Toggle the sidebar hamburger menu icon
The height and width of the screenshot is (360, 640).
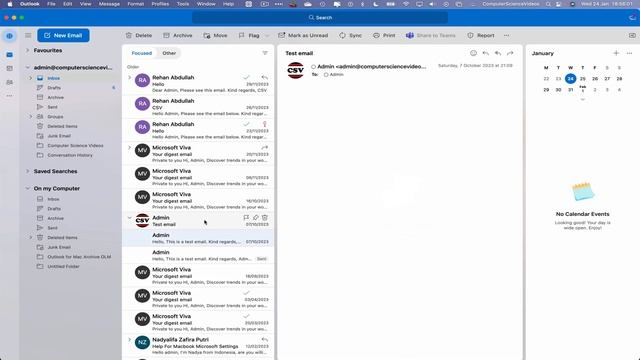28,36
